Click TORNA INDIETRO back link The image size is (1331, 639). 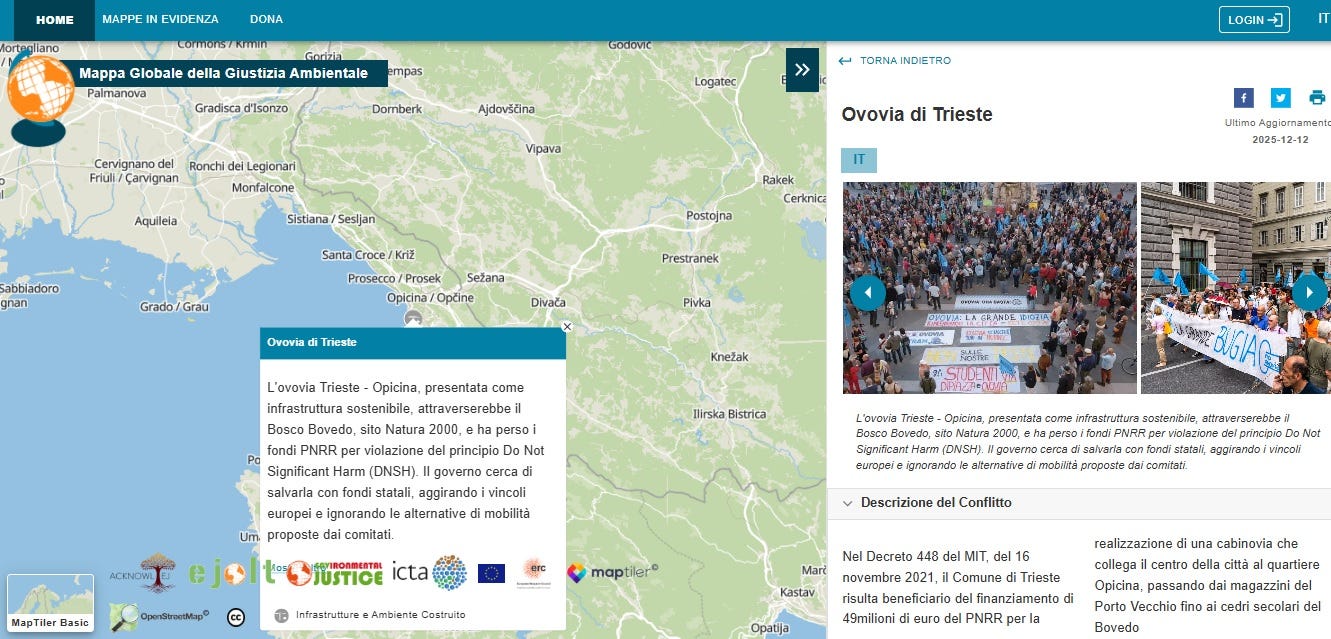(894, 61)
